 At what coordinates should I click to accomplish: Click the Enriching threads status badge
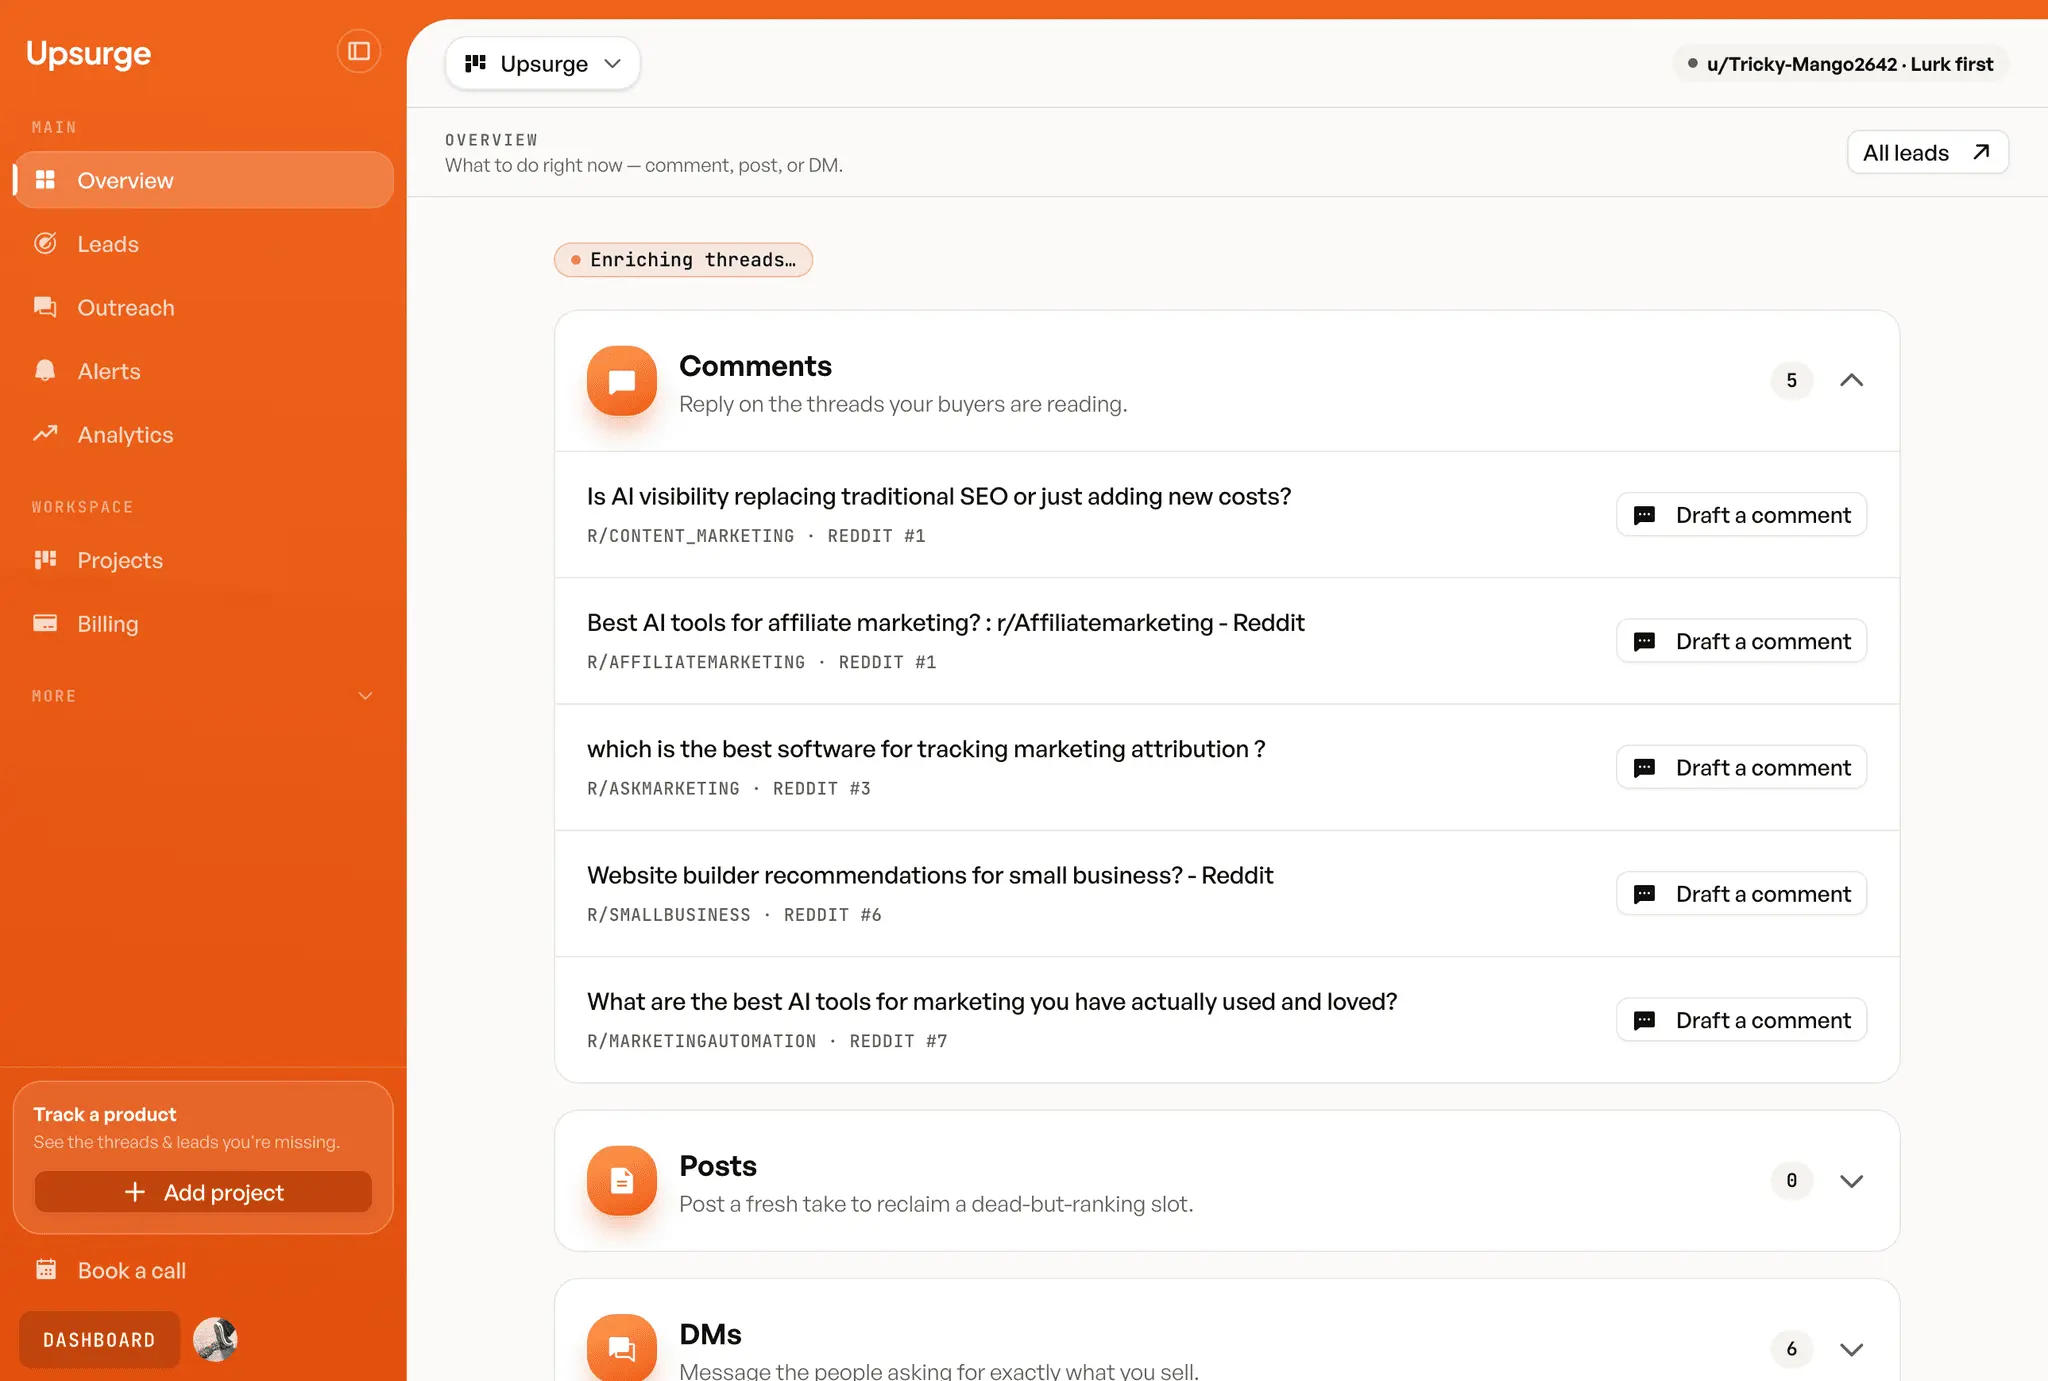pos(683,260)
